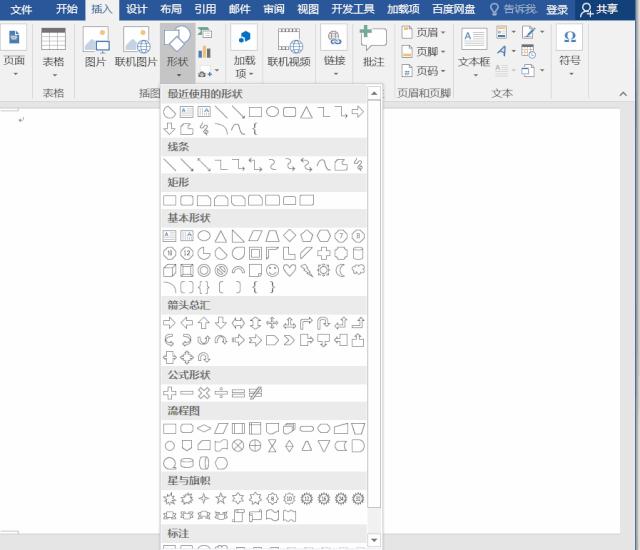640x550 pixels.
Task: Select the smiley face in 基本形状
Action: coord(272,270)
